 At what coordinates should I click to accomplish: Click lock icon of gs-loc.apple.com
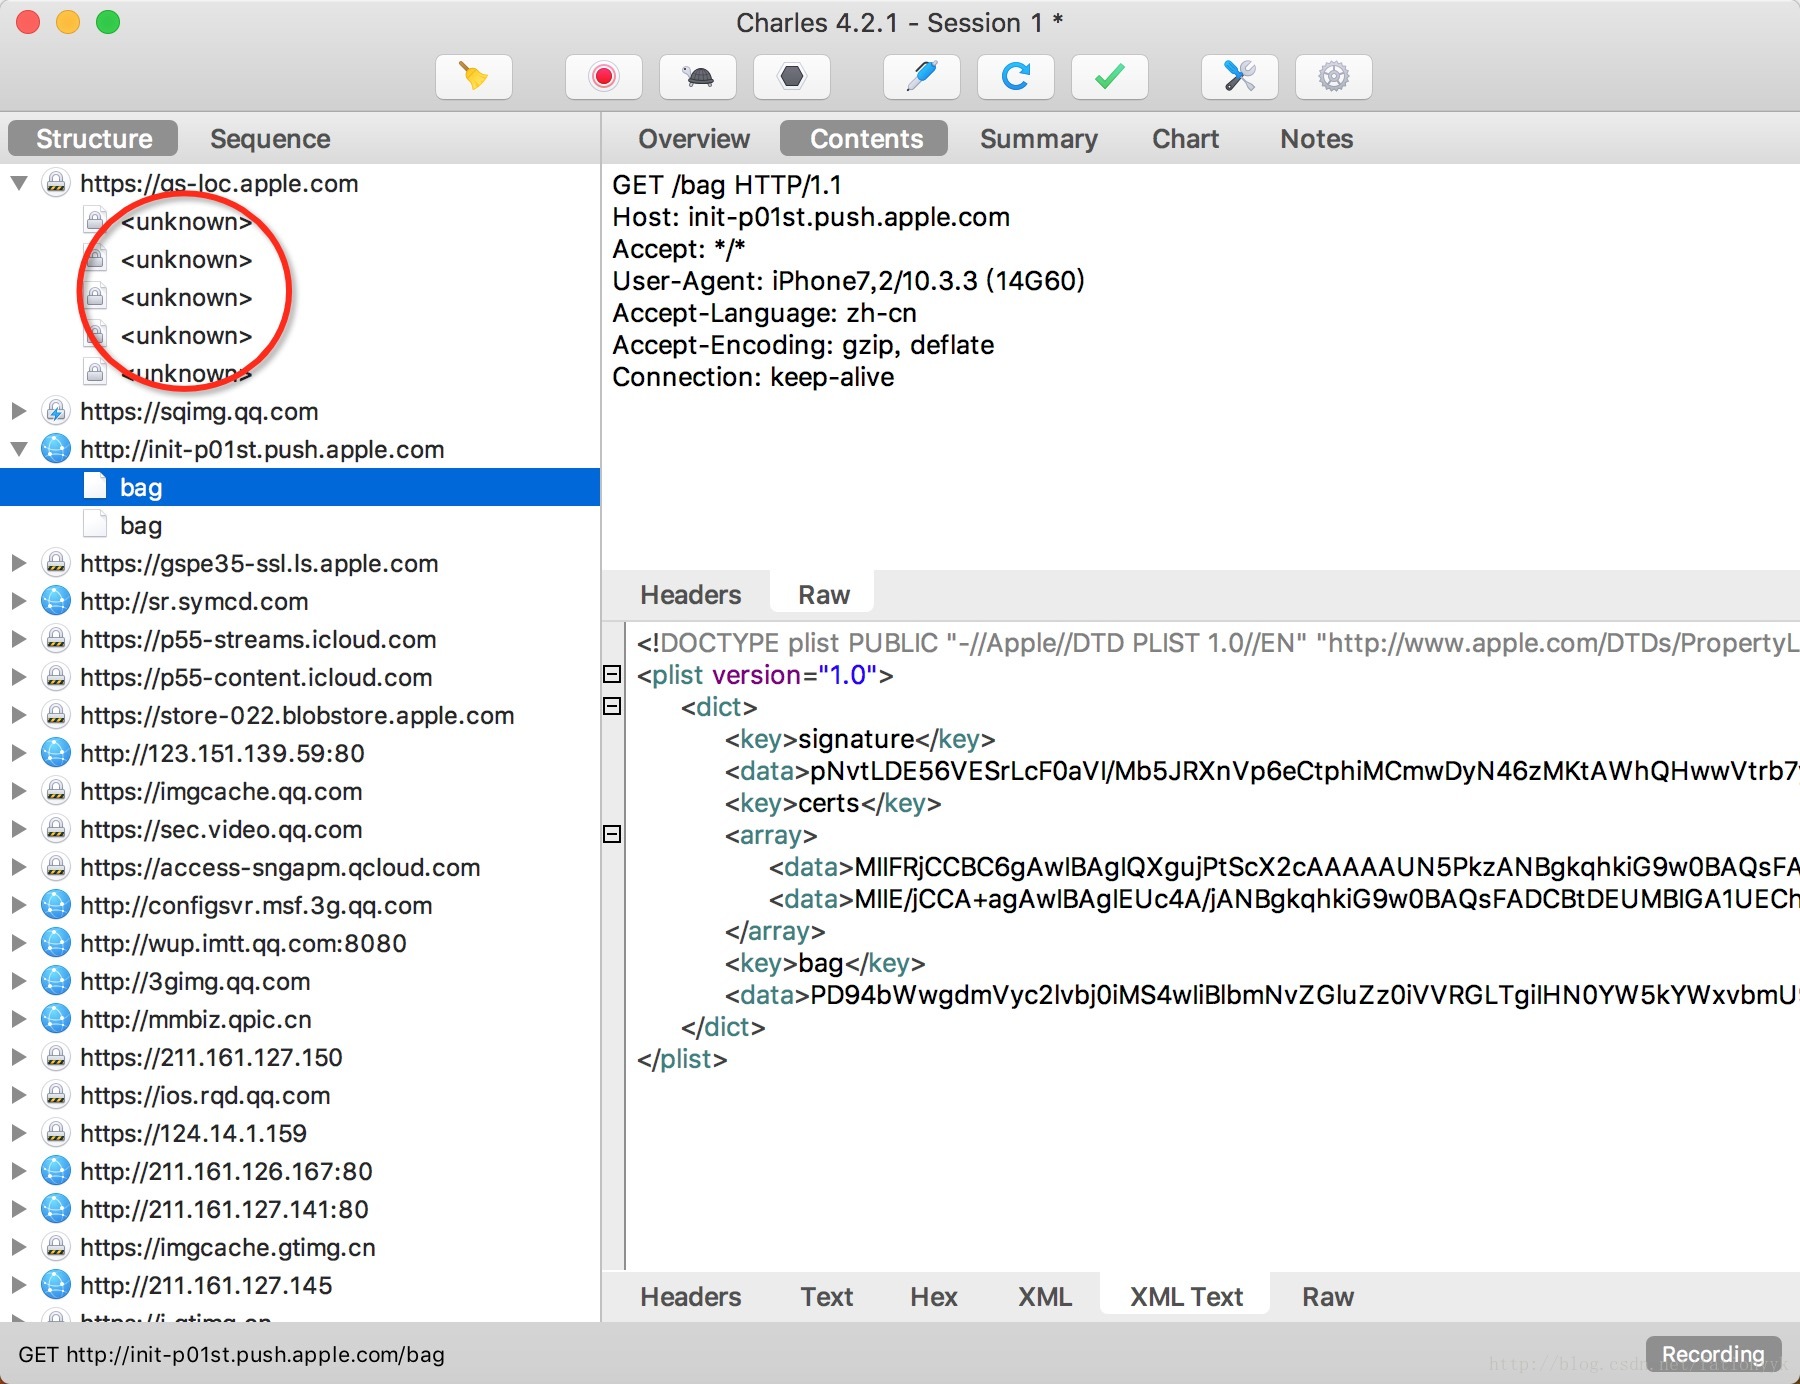[x=56, y=183]
